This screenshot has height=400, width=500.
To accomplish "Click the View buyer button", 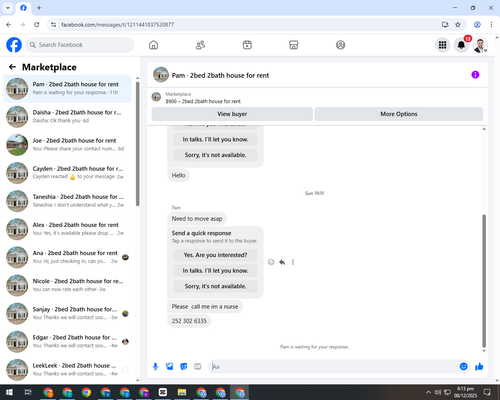I will (x=232, y=114).
